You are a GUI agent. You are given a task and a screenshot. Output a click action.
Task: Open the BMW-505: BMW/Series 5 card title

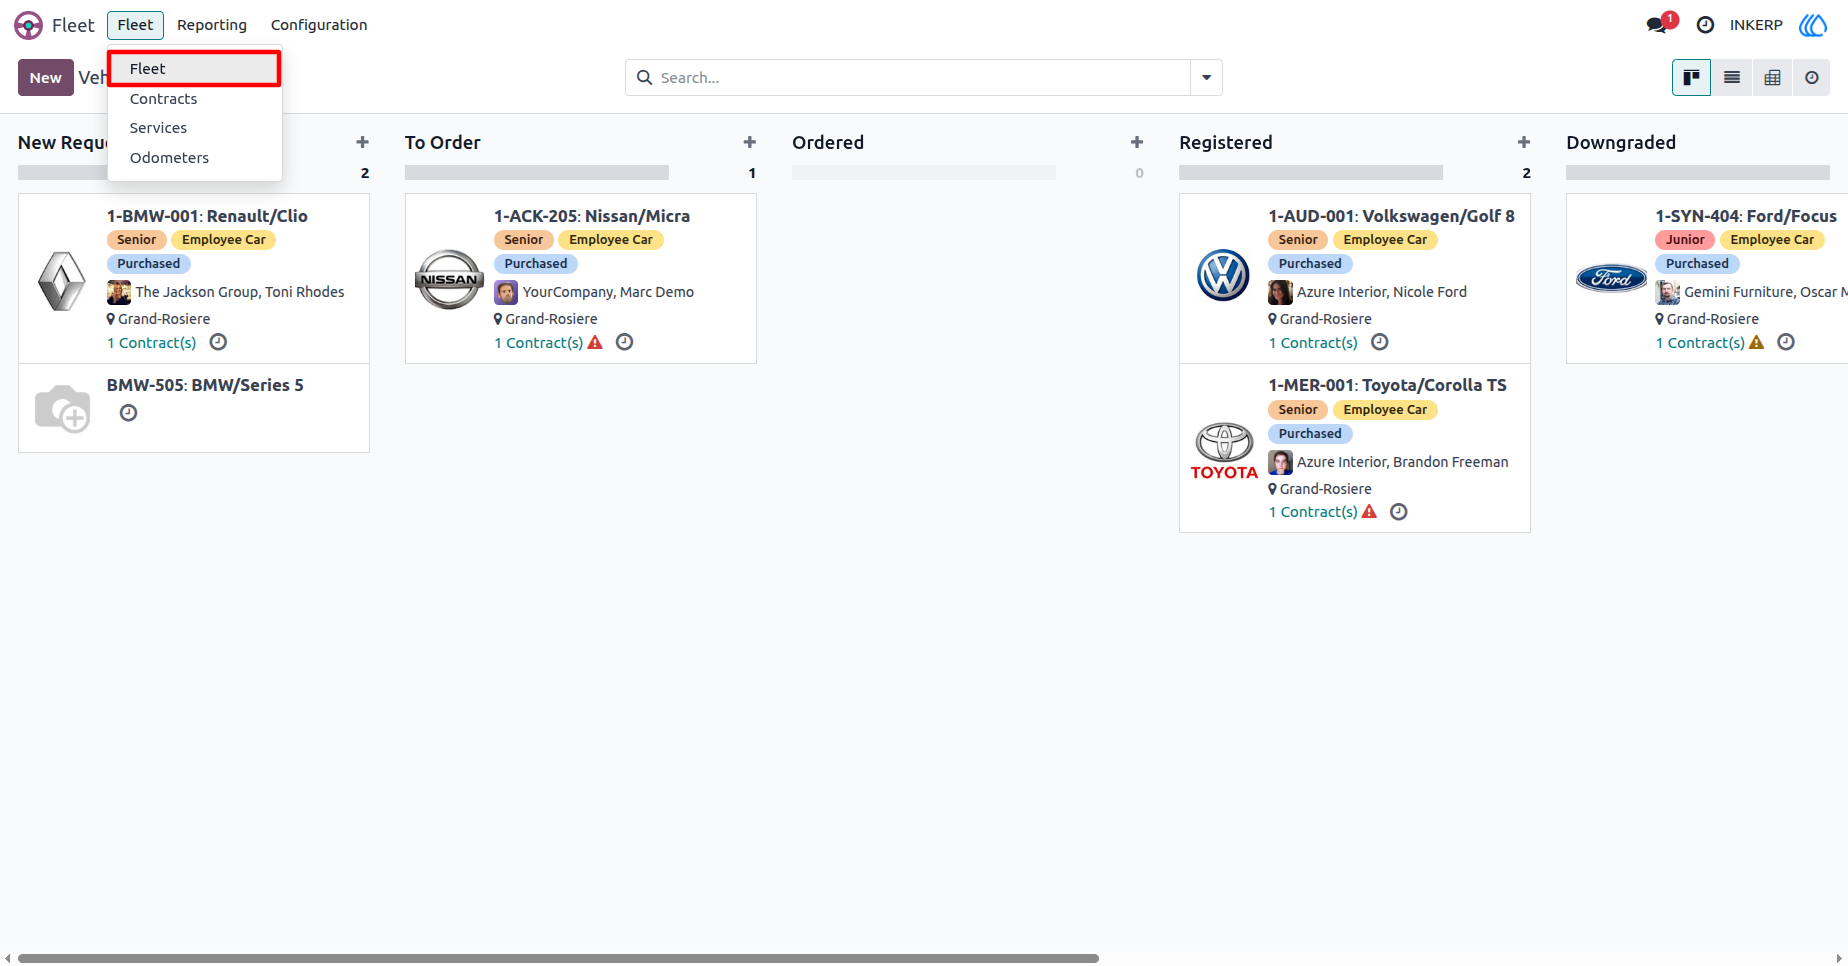coord(205,385)
